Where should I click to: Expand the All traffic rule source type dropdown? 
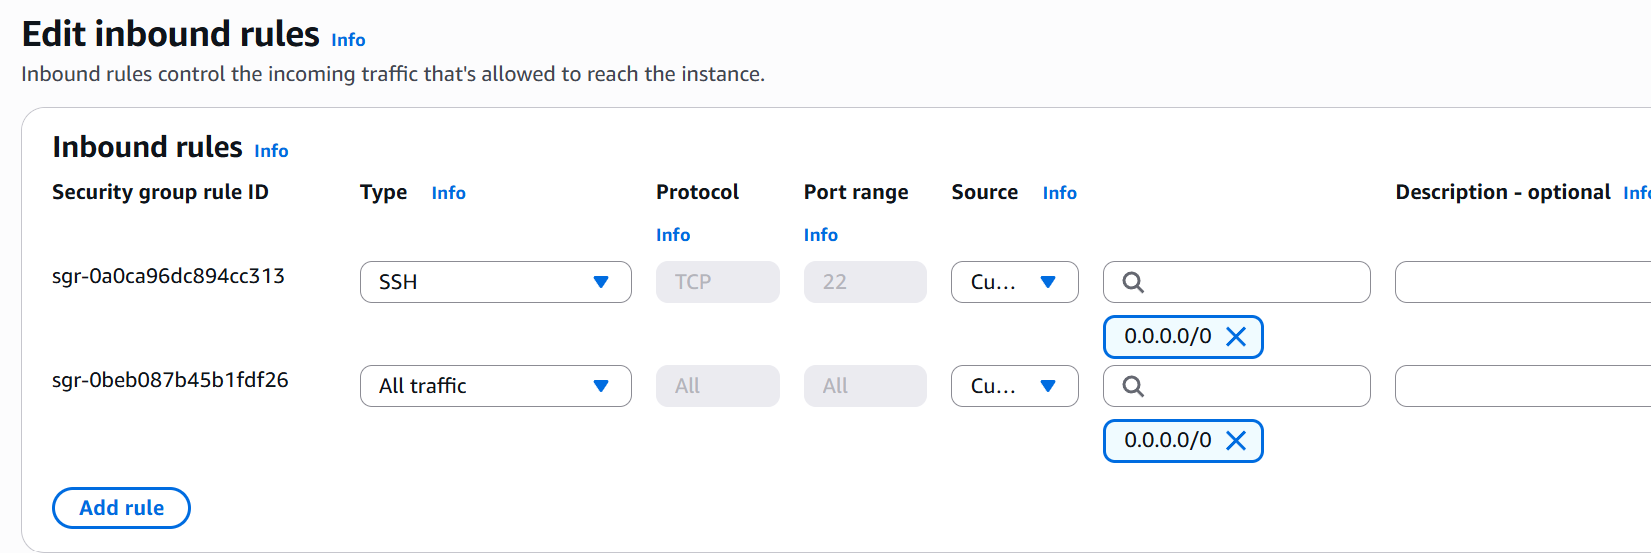(x=1014, y=386)
